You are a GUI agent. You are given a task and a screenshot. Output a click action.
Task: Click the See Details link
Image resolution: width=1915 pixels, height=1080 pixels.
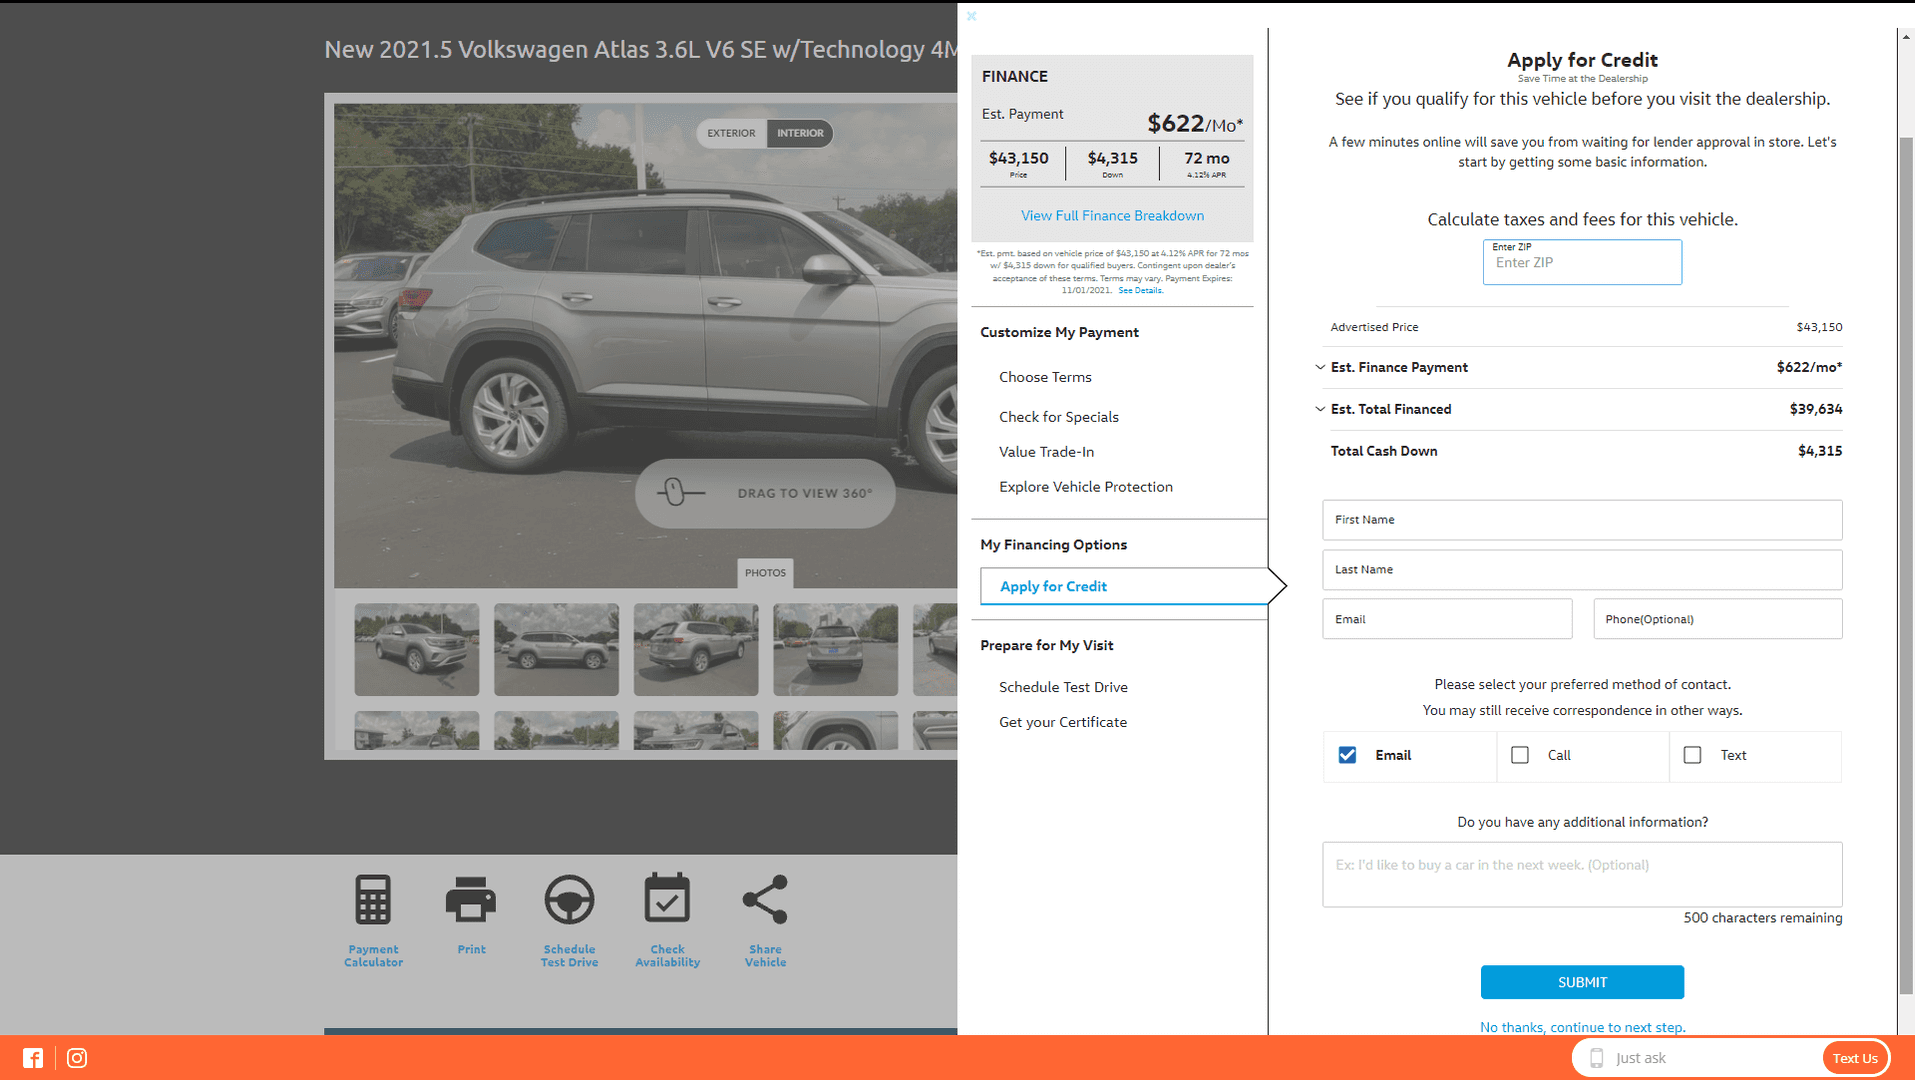click(x=1140, y=290)
